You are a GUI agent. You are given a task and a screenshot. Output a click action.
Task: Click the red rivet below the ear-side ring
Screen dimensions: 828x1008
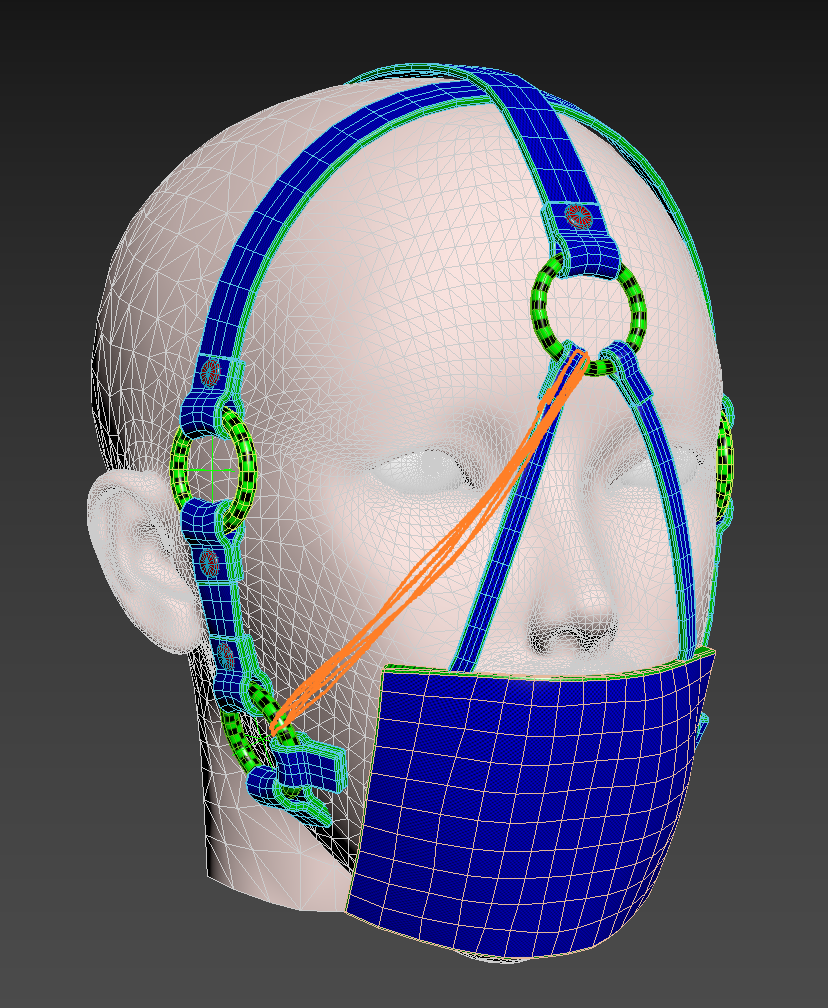pyautogui.click(x=209, y=561)
